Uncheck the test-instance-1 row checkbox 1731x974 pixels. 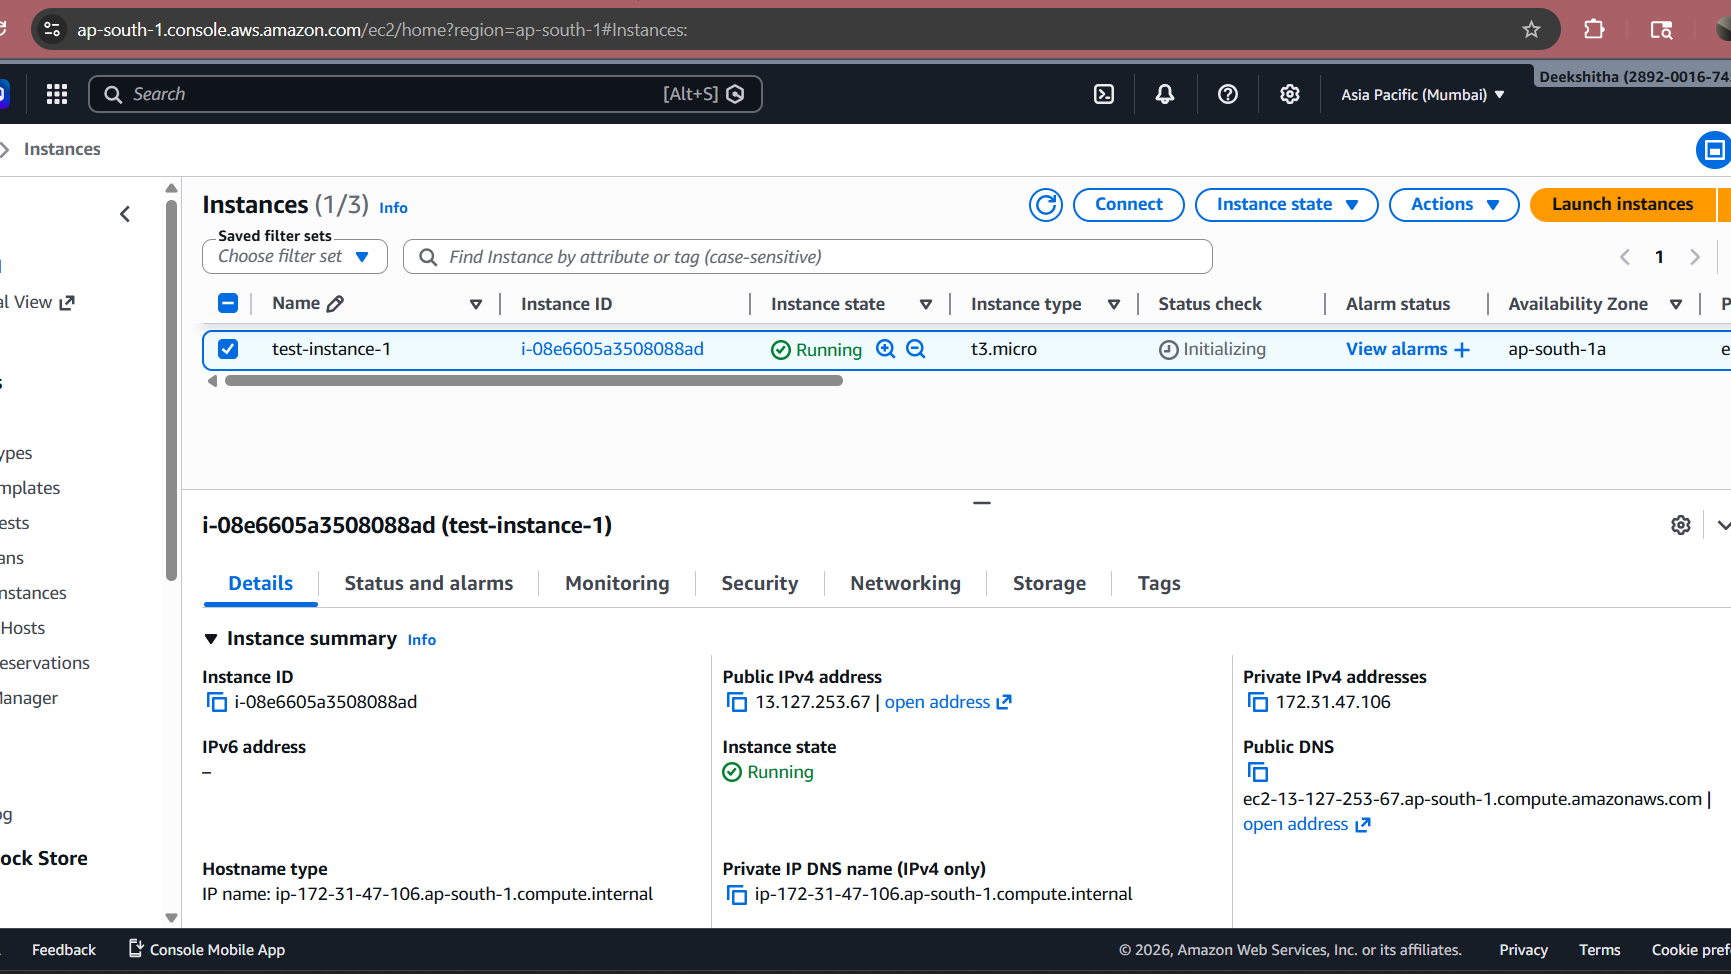click(228, 349)
